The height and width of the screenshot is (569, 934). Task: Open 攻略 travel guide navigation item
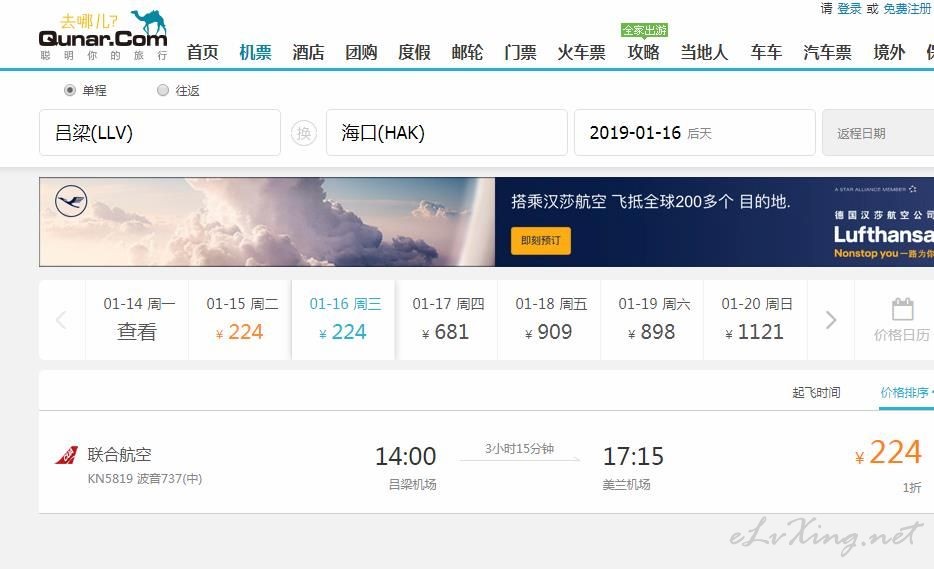[643, 52]
